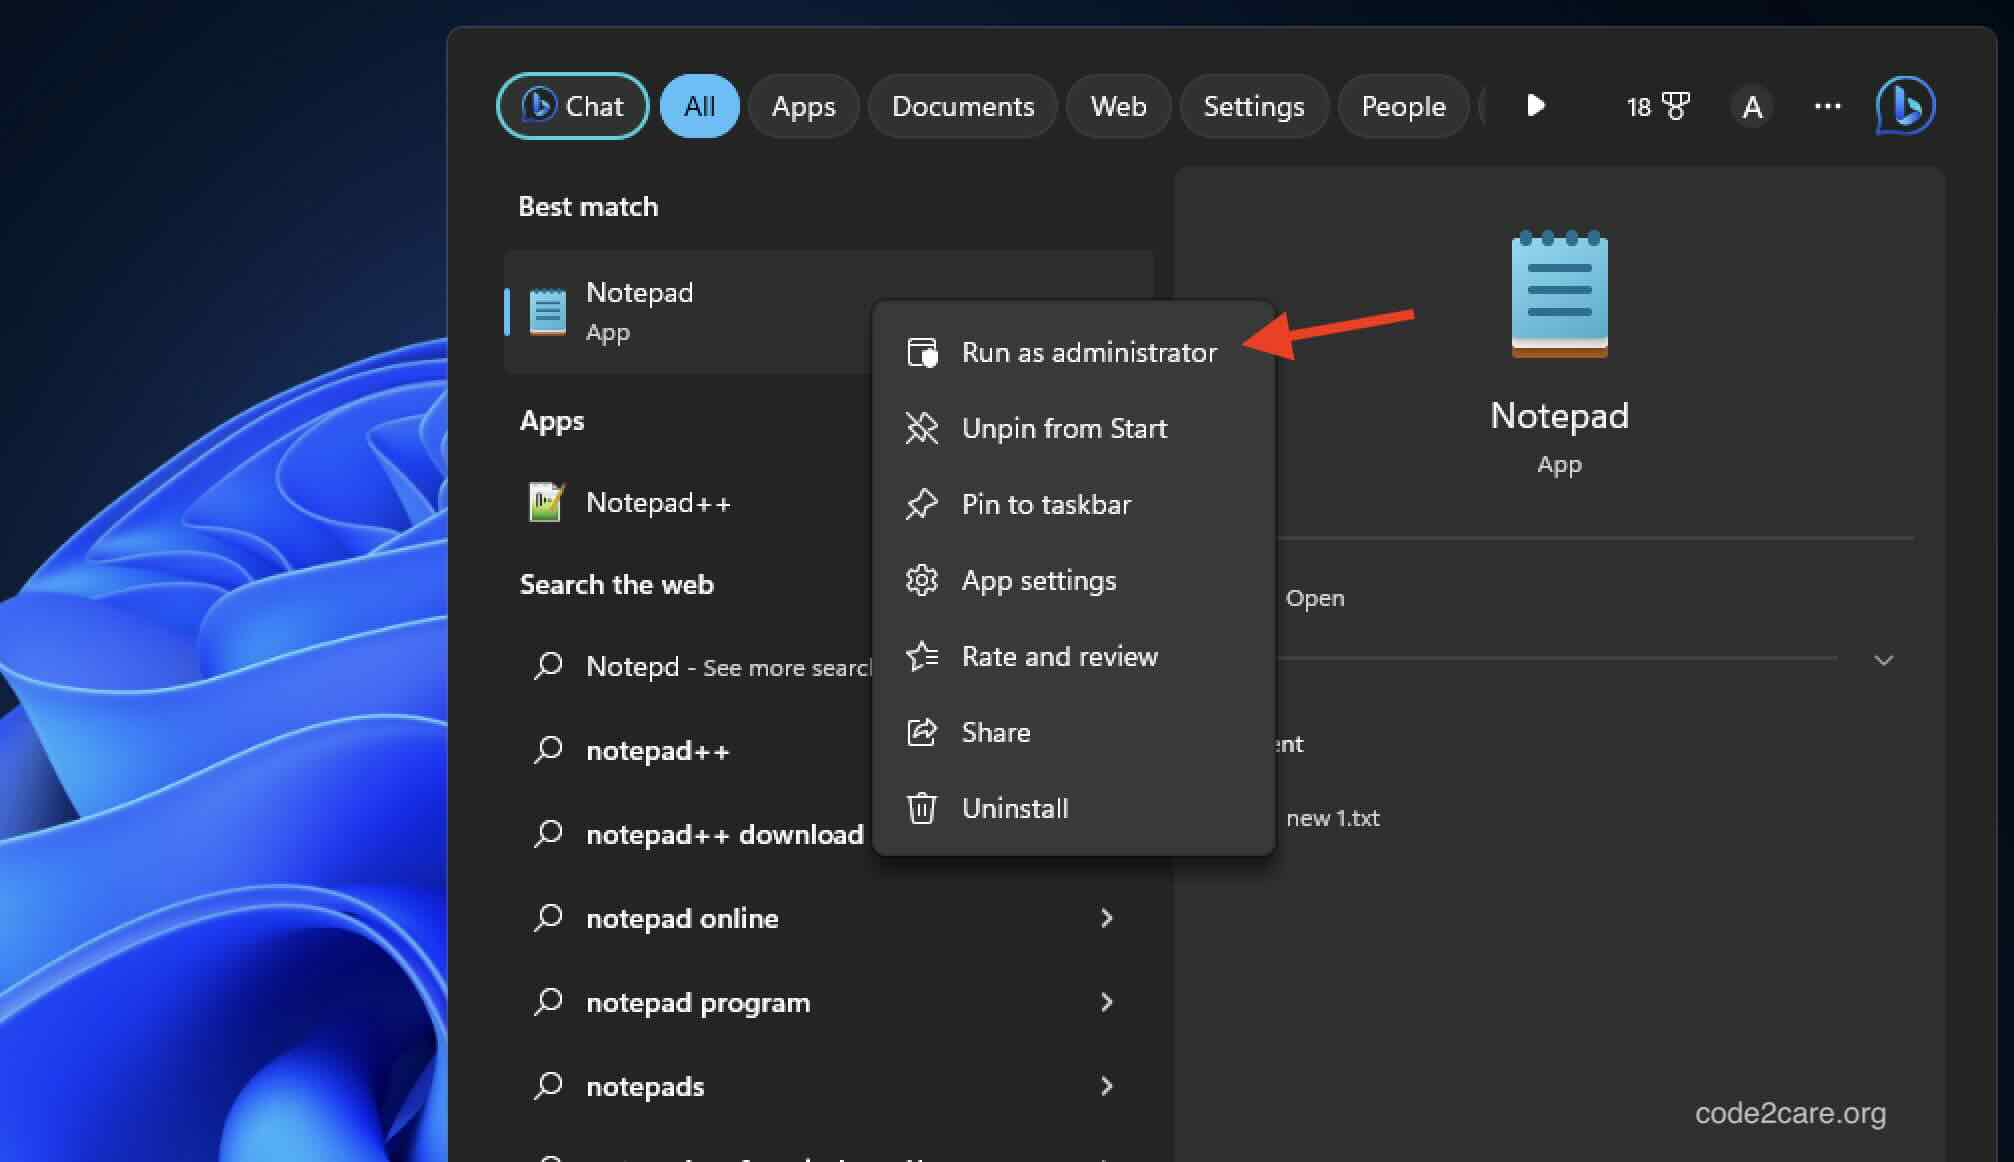Image resolution: width=2014 pixels, height=1162 pixels.
Task: Open Bing Chat with the Bing icon
Action: (1904, 106)
